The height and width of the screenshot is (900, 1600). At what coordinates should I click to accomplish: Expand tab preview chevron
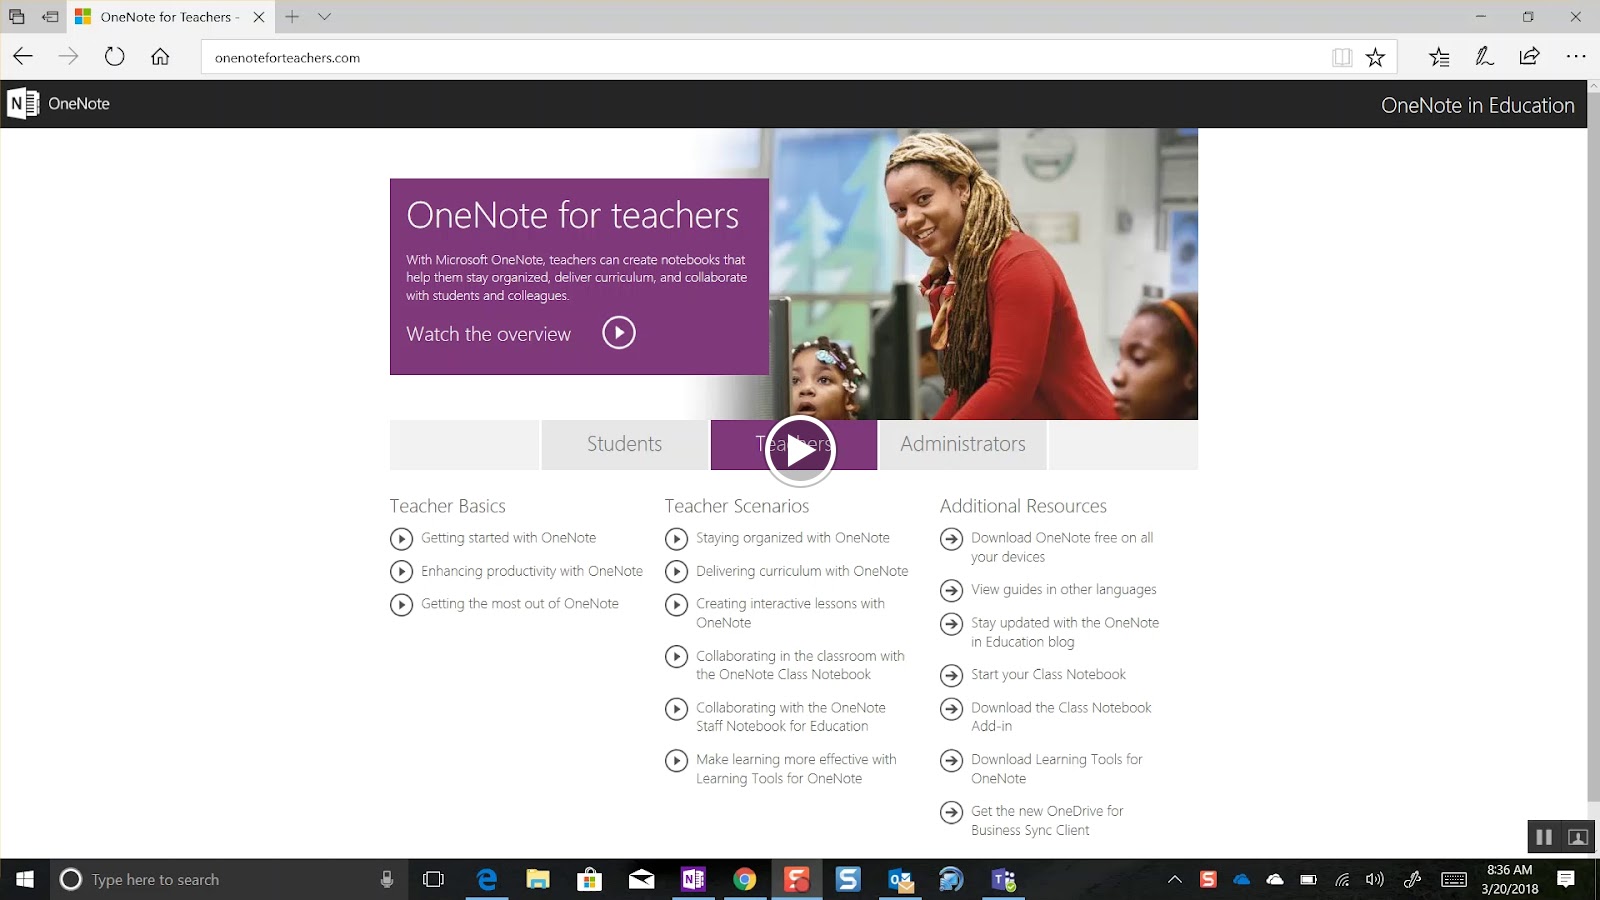coord(324,17)
